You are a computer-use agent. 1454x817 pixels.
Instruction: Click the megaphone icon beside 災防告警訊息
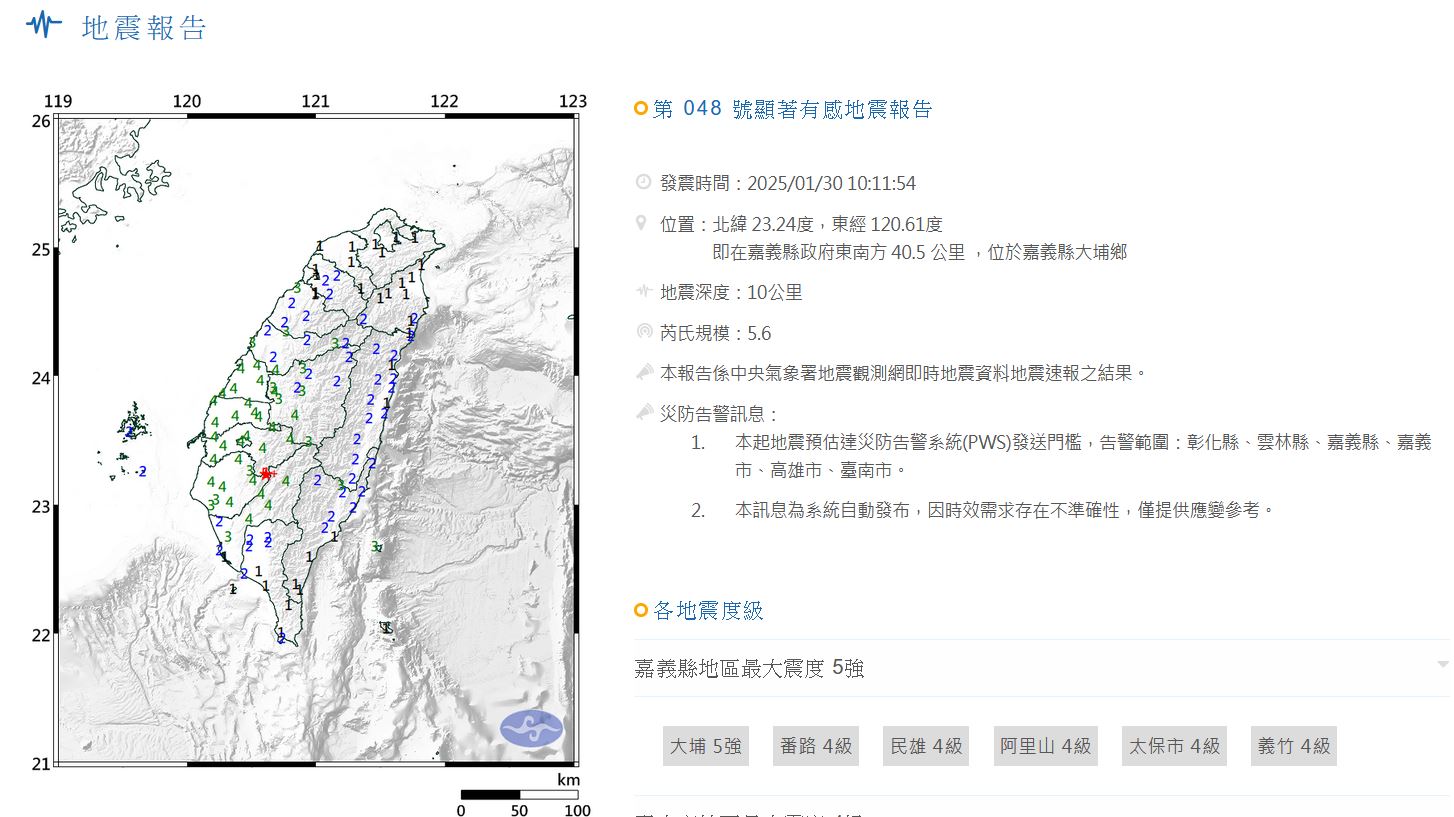(x=643, y=413)
